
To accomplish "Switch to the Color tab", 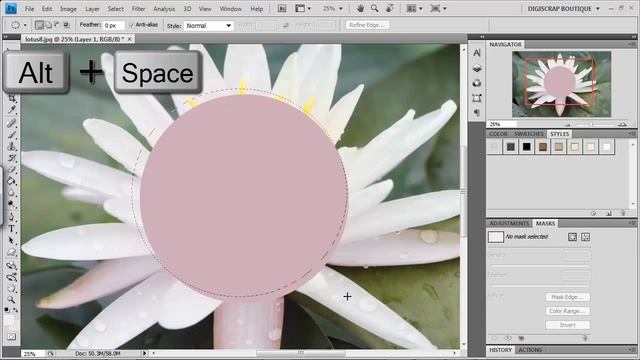I will pyautogui.click(x=498, y=134).
